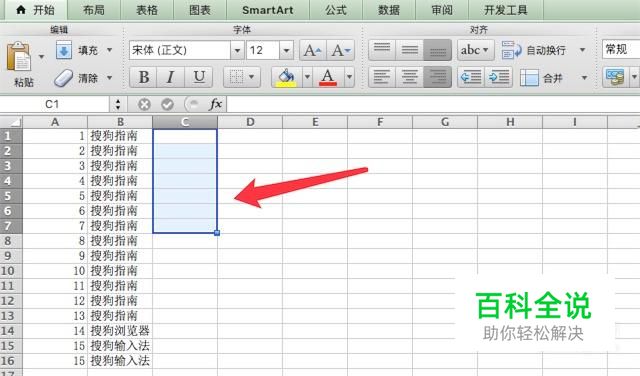Confirm entry with the checkmark icon

[167, 105]
